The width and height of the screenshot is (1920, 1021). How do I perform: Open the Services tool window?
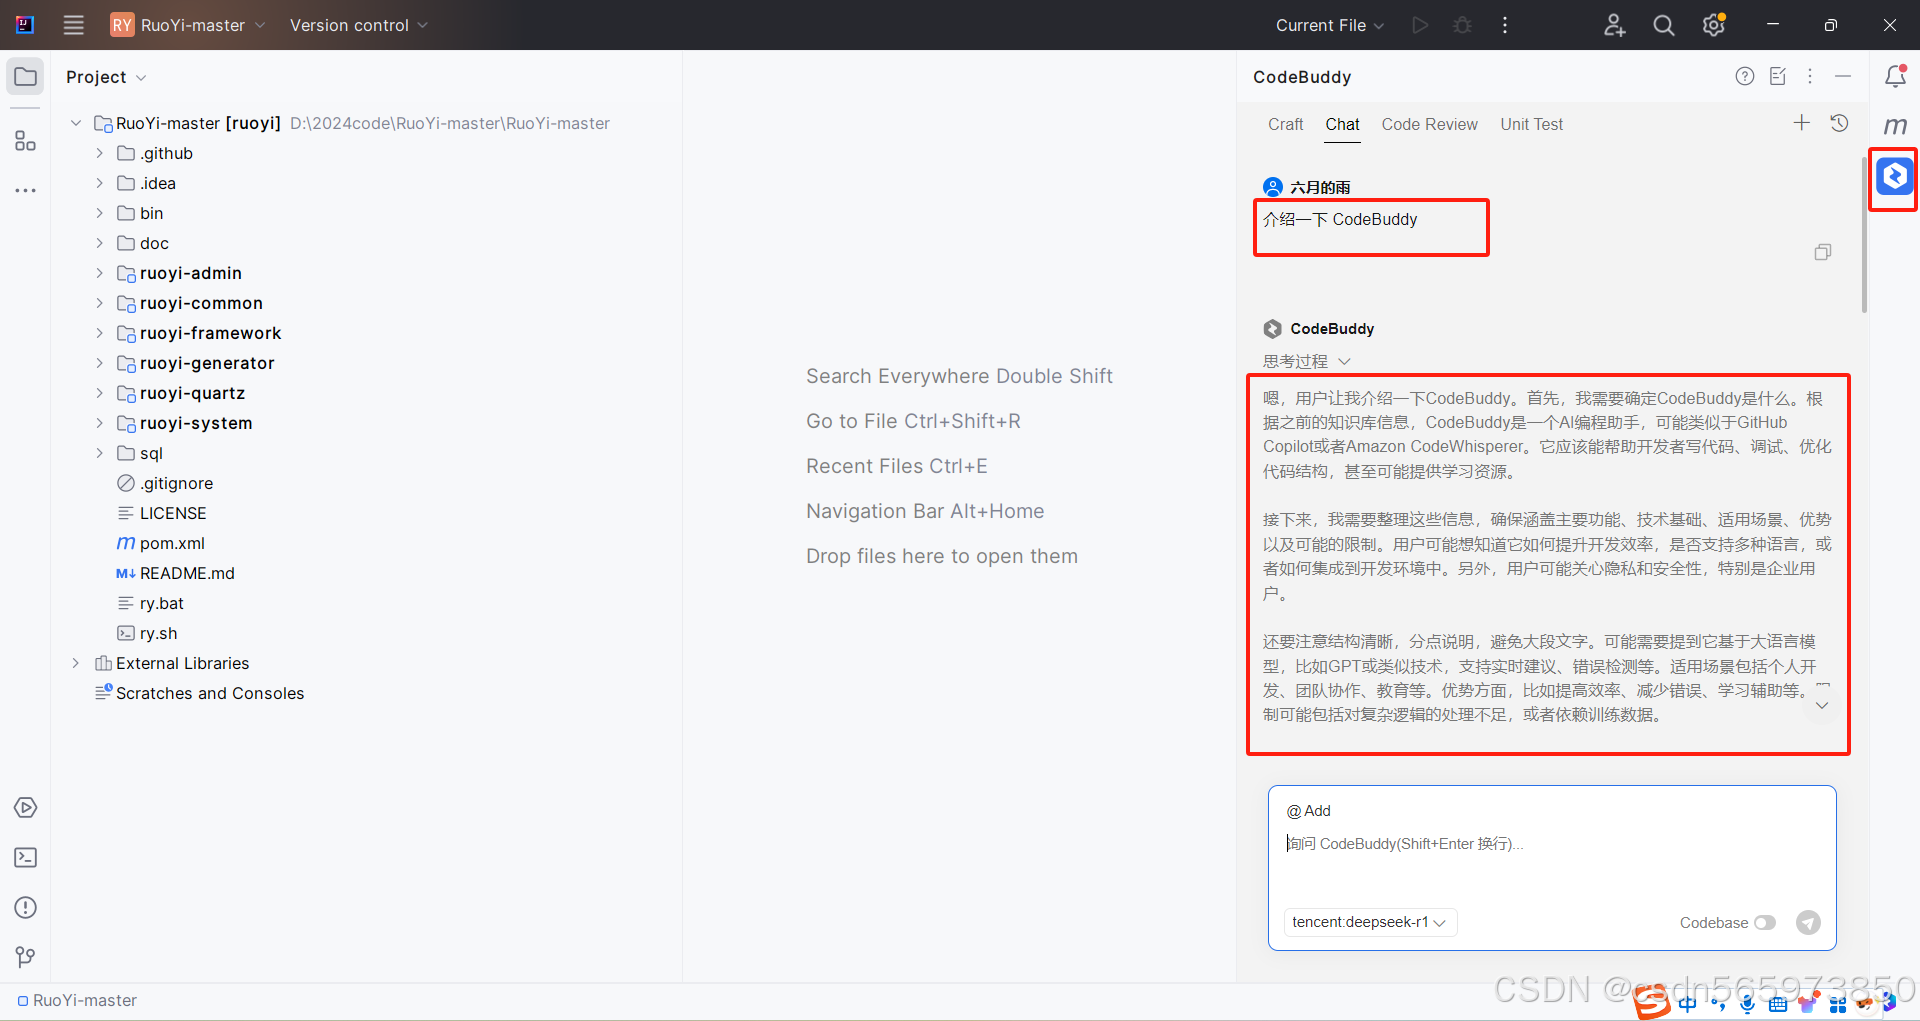point(26,807)
